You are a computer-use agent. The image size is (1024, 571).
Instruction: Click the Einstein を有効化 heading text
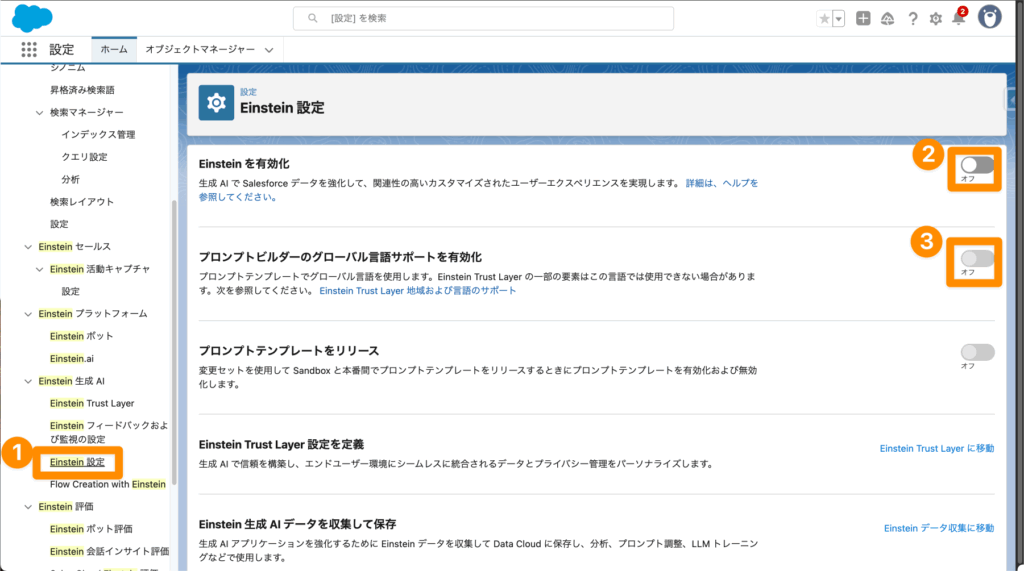tap(244, 164)
